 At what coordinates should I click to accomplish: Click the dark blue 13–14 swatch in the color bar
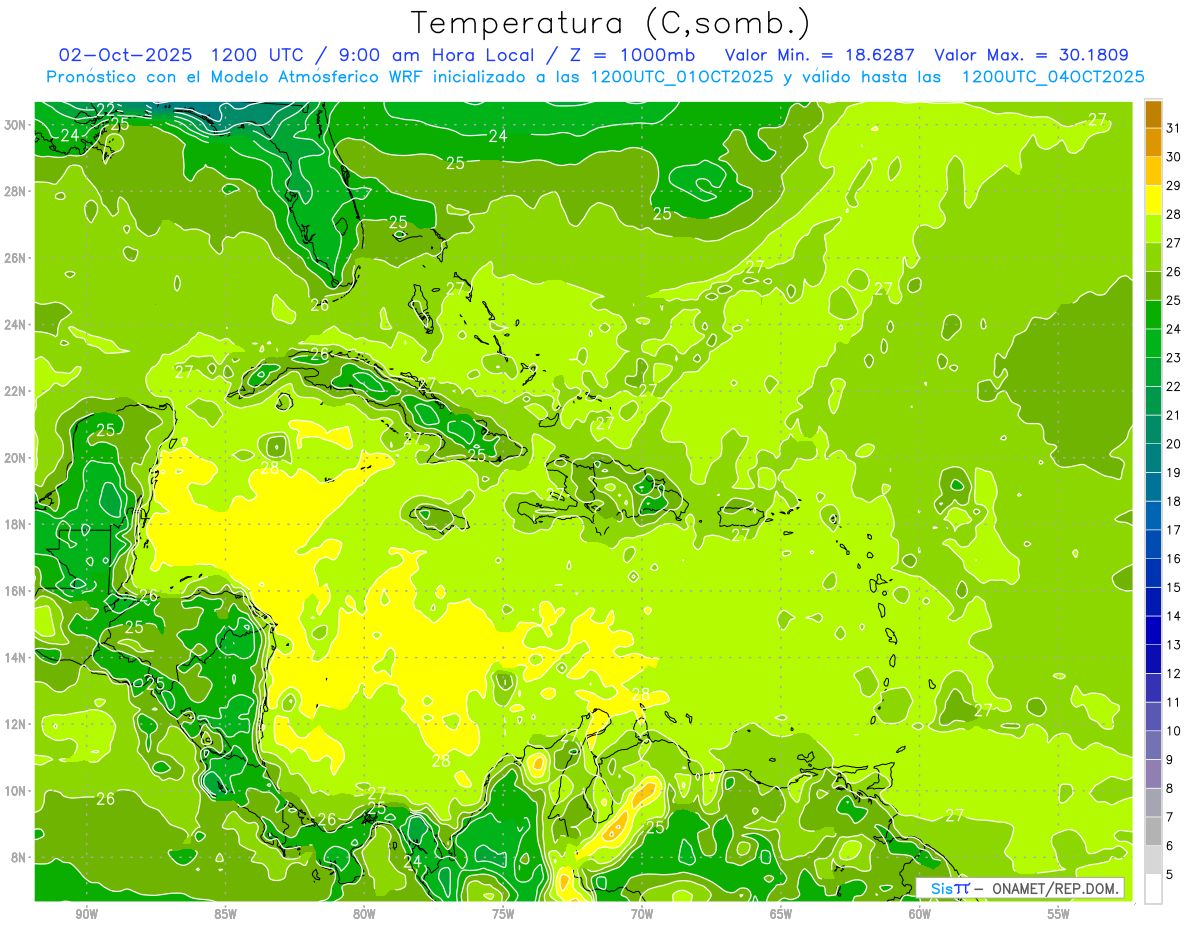click(x=1153, y=631)
